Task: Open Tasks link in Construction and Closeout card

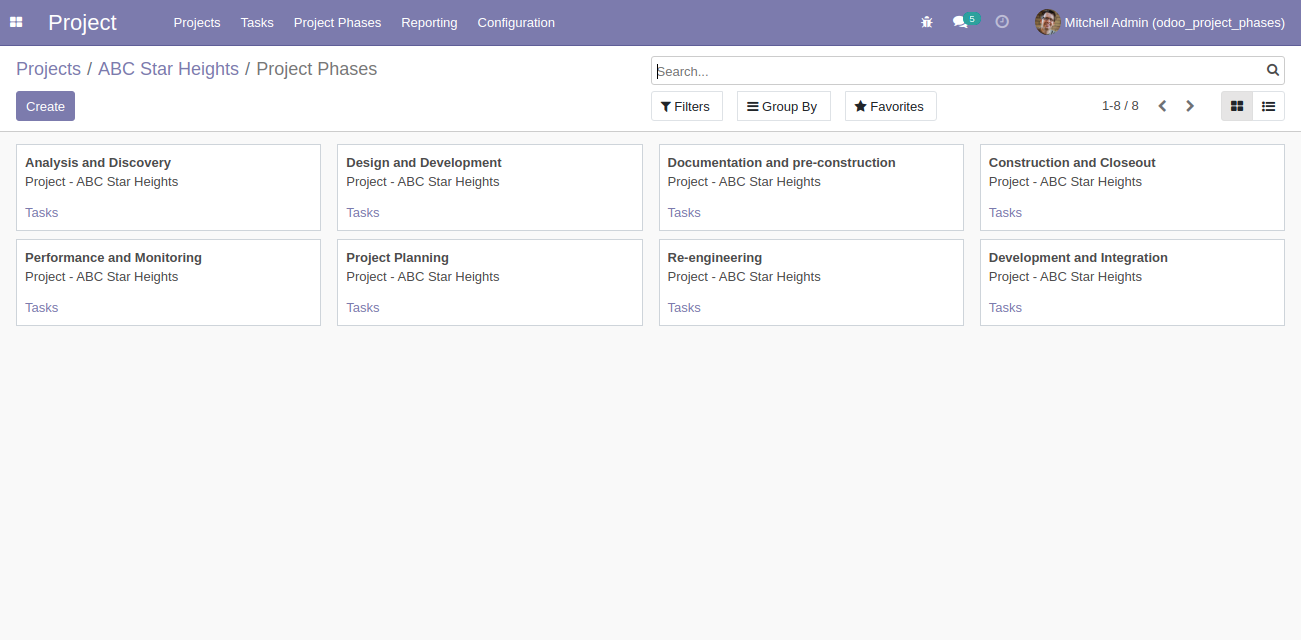Action: pyautogui.click(x=1005, y=212)
